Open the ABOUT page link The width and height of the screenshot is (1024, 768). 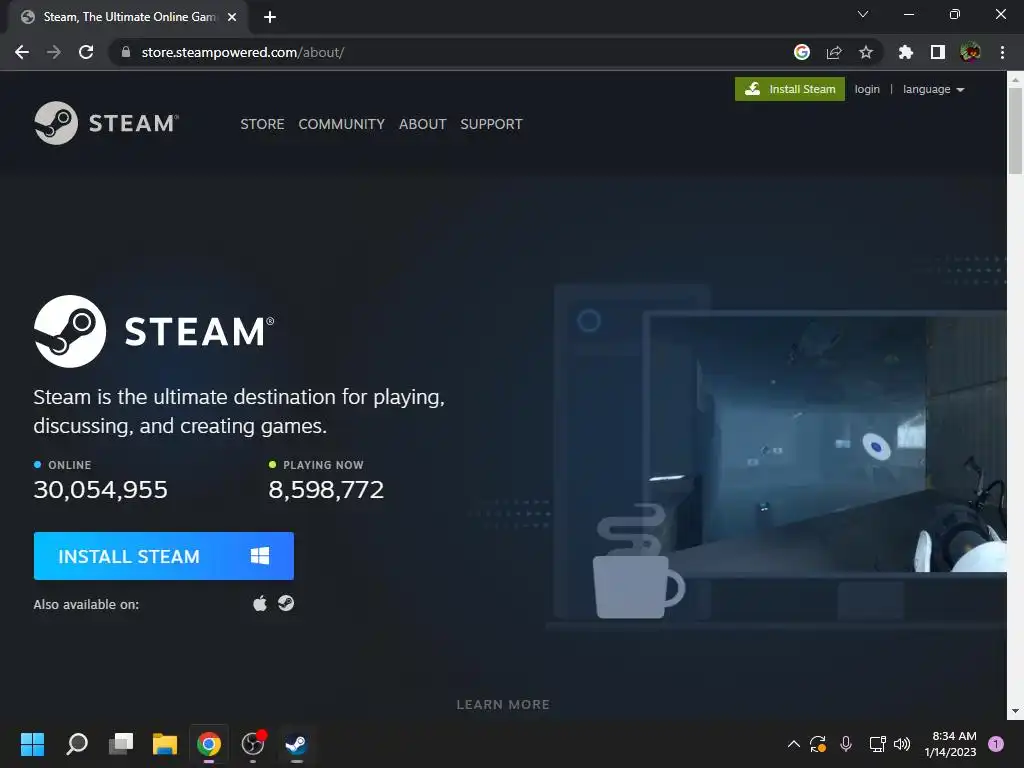[x=423, y=124]
